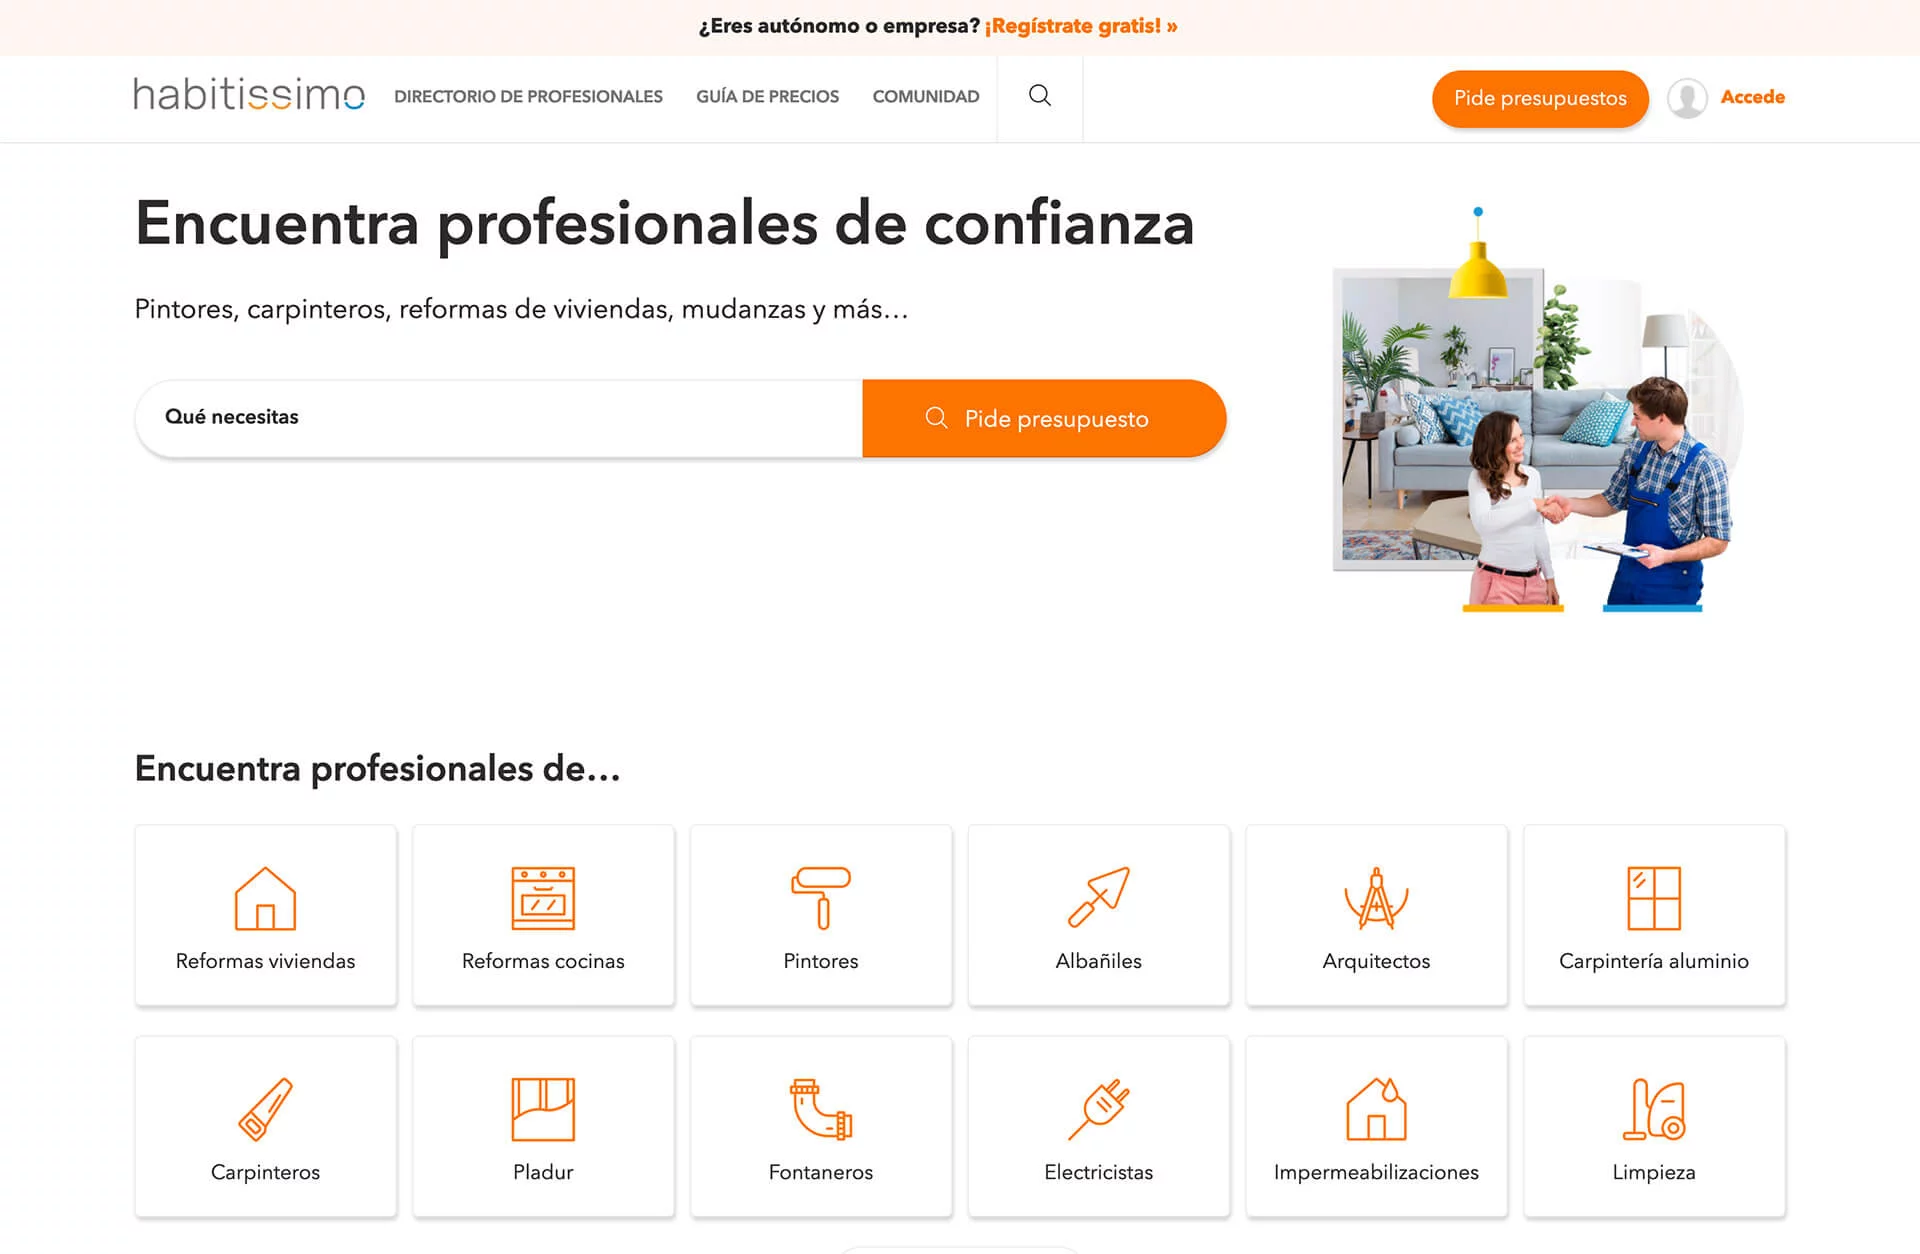
Task: Choose the Pintores paint roller icon
Action: tap(821, 898)
